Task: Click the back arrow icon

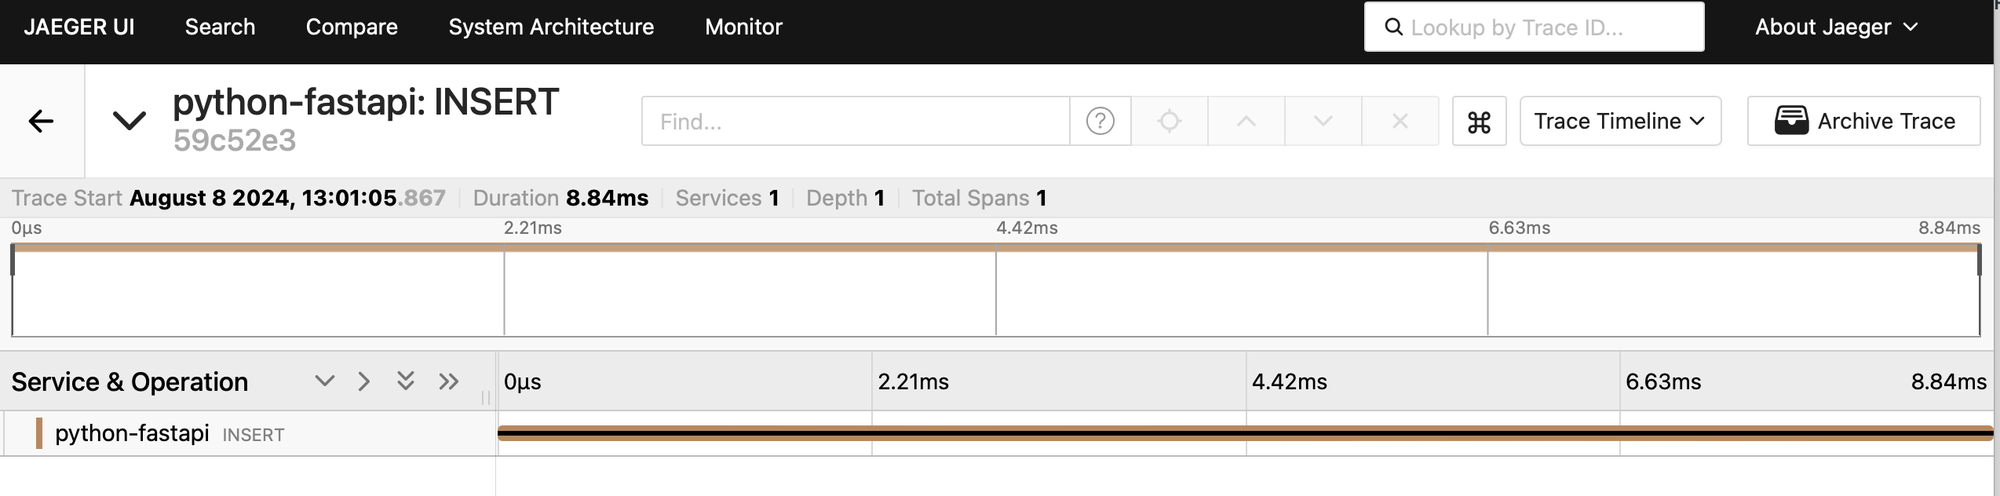Action: 41,121
